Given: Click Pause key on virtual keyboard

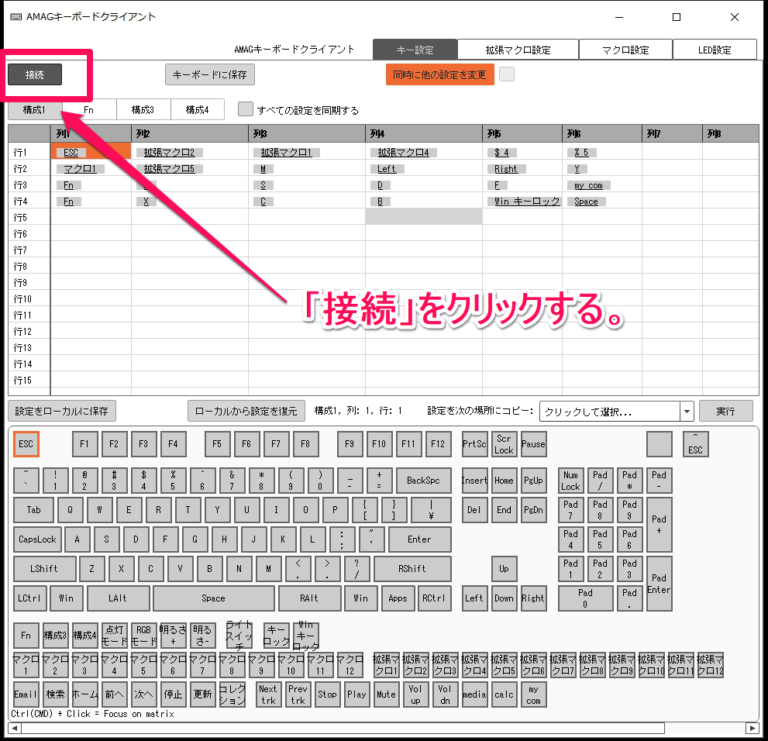Looking at the screenshot, I should [x=533, y=444].
